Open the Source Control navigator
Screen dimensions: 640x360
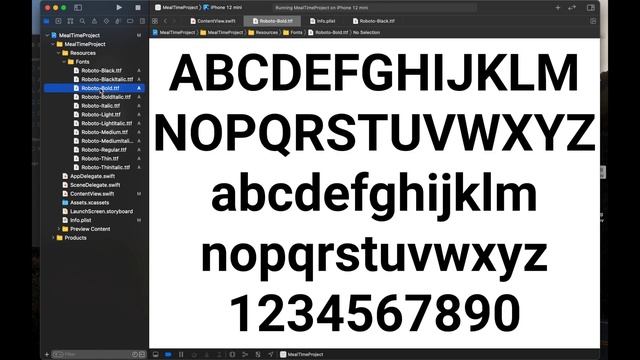tap(58, 21)
